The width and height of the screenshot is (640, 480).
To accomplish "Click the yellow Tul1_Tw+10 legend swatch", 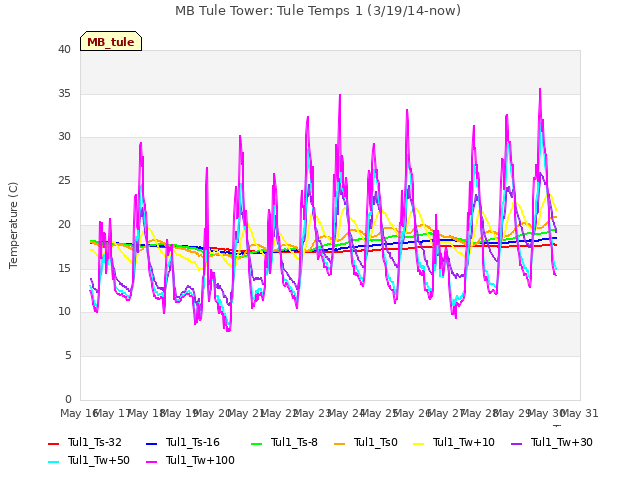I will tap(419, 444).
